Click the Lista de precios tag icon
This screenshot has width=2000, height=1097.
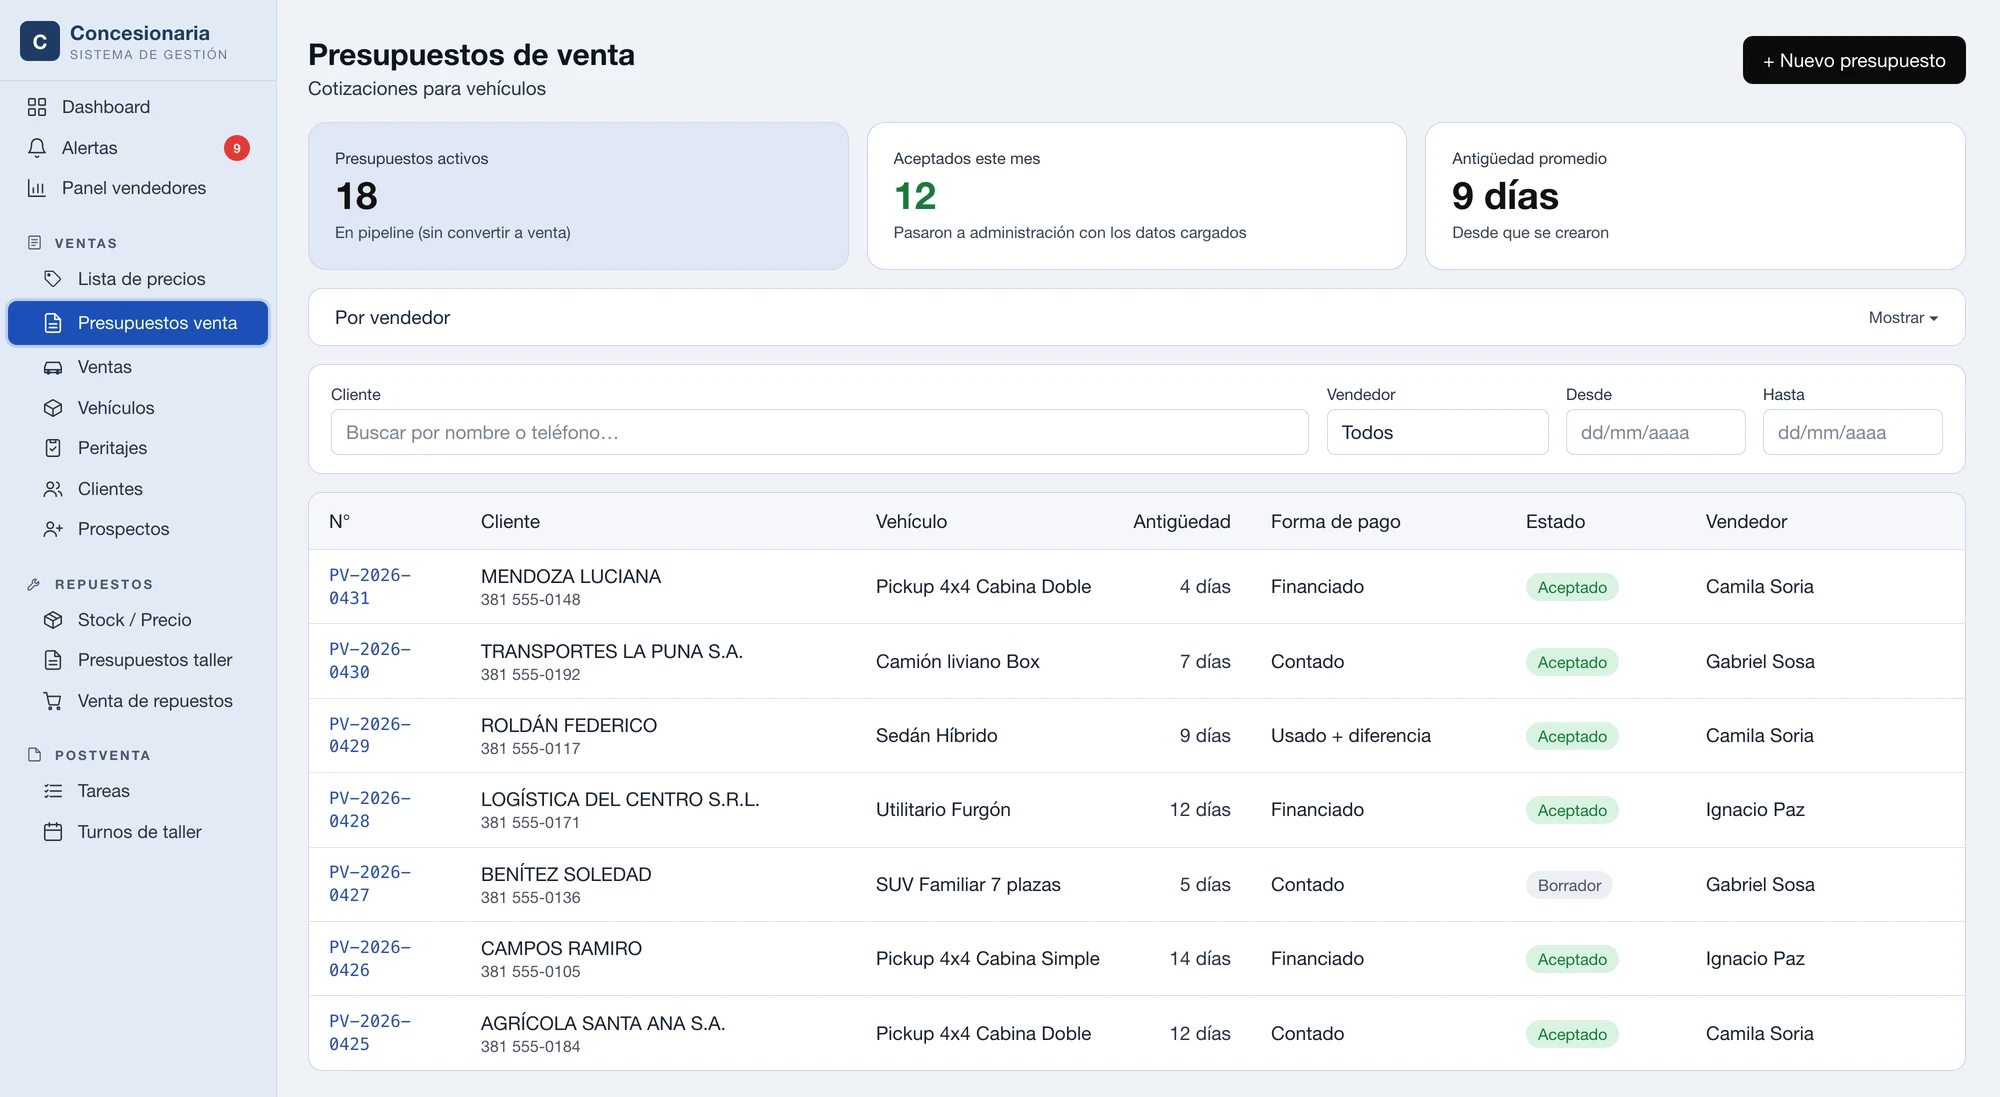pyautogui.click(x=53, y=279)
